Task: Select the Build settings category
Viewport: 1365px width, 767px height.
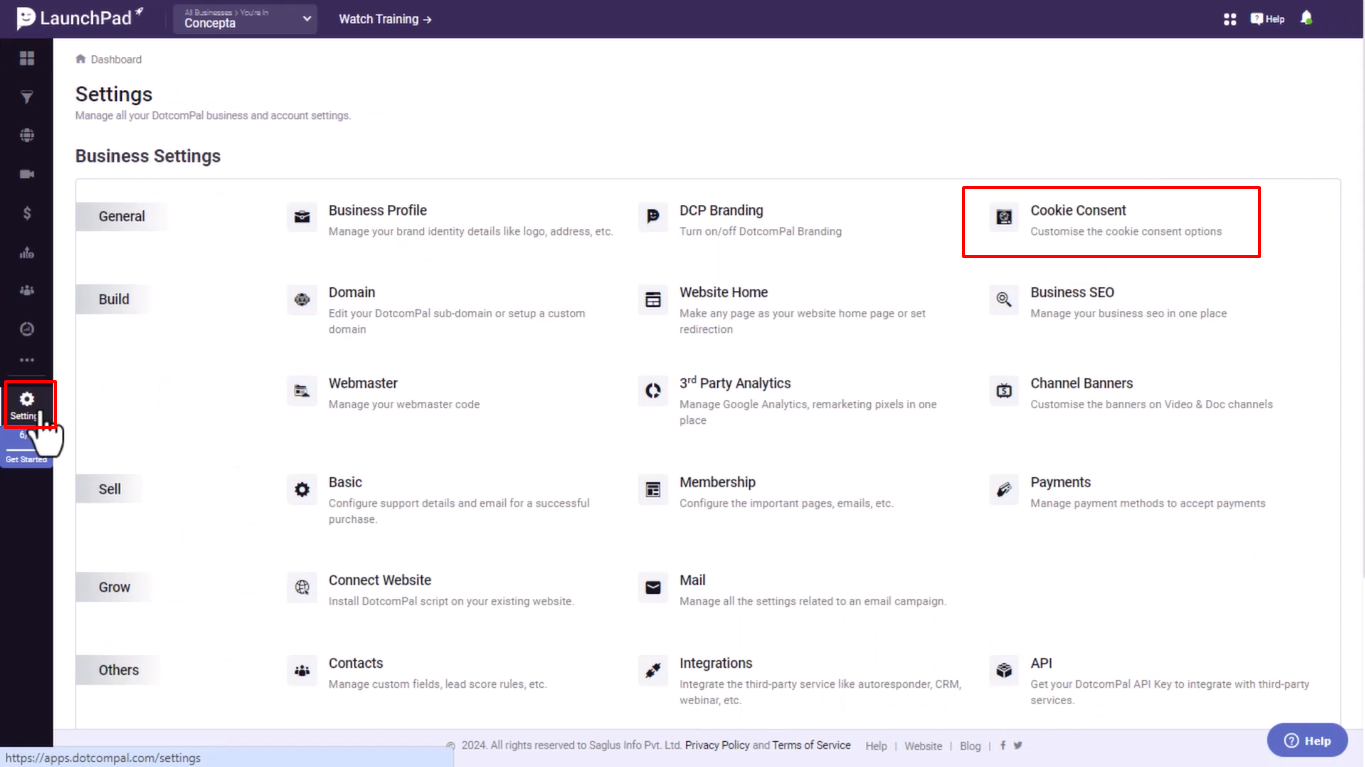Action: click(114, 299)
